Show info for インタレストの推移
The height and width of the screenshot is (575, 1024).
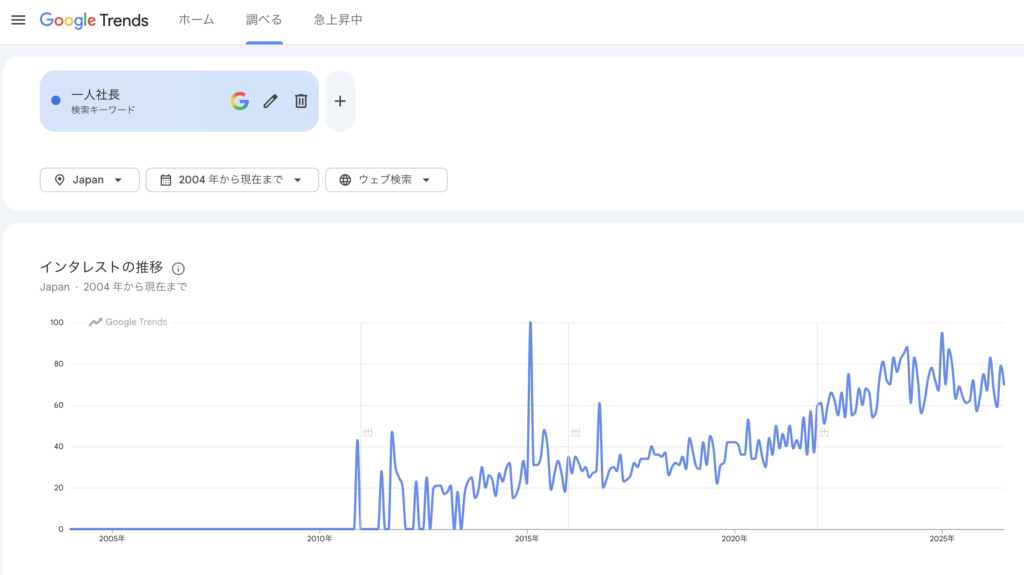click(178, 269)
